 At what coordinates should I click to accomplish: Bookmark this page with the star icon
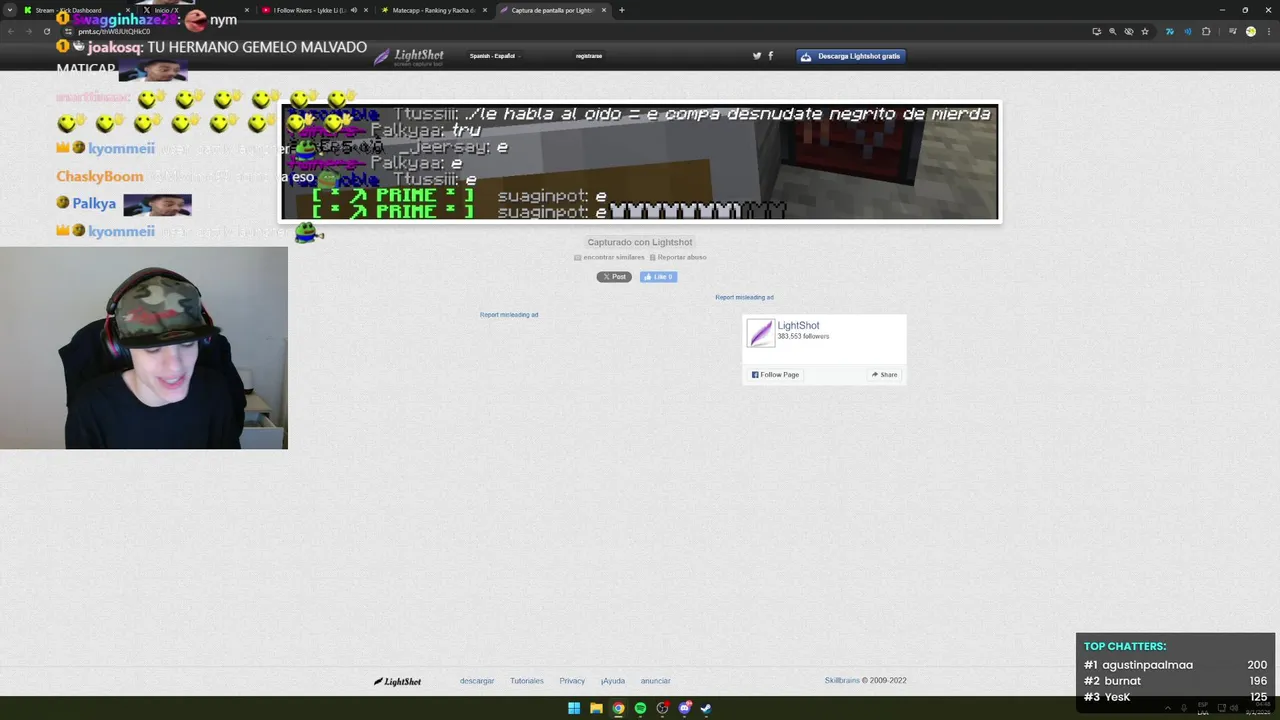pos(1145,31)
